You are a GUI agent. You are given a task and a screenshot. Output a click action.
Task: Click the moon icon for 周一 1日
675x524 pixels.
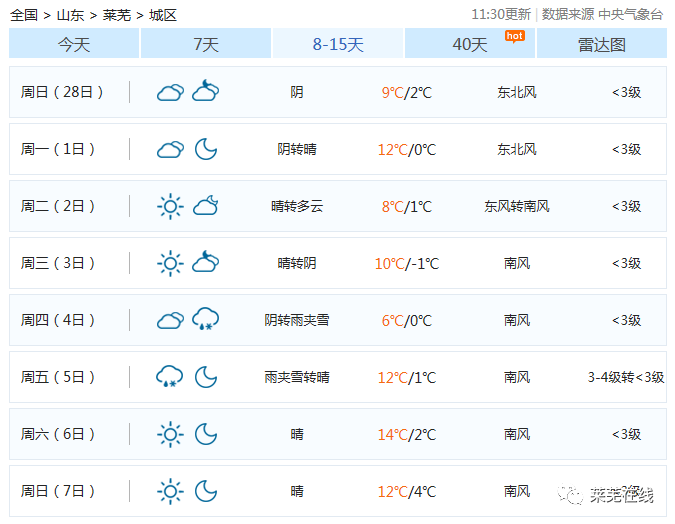[x=206, y=149]
